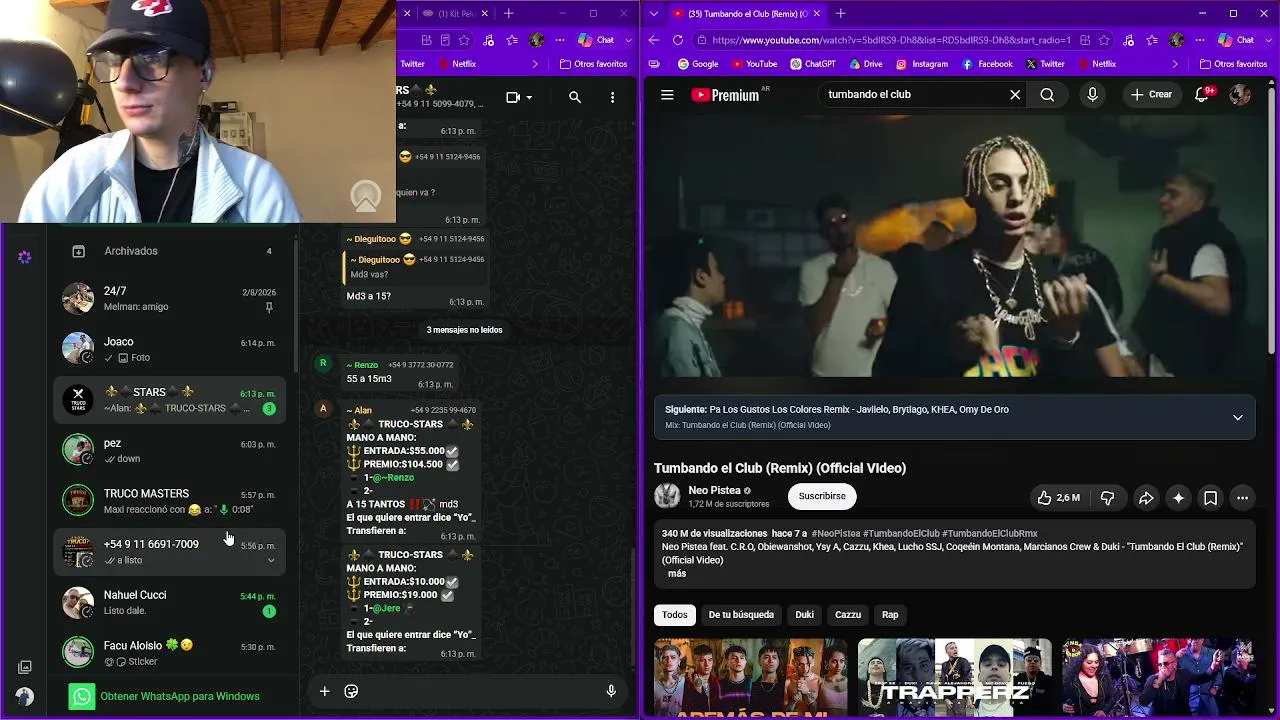The height and width of the screenshot is (720, 1280).
Task: Click the Crear button on YouTube
Action: click(1151, 95)
